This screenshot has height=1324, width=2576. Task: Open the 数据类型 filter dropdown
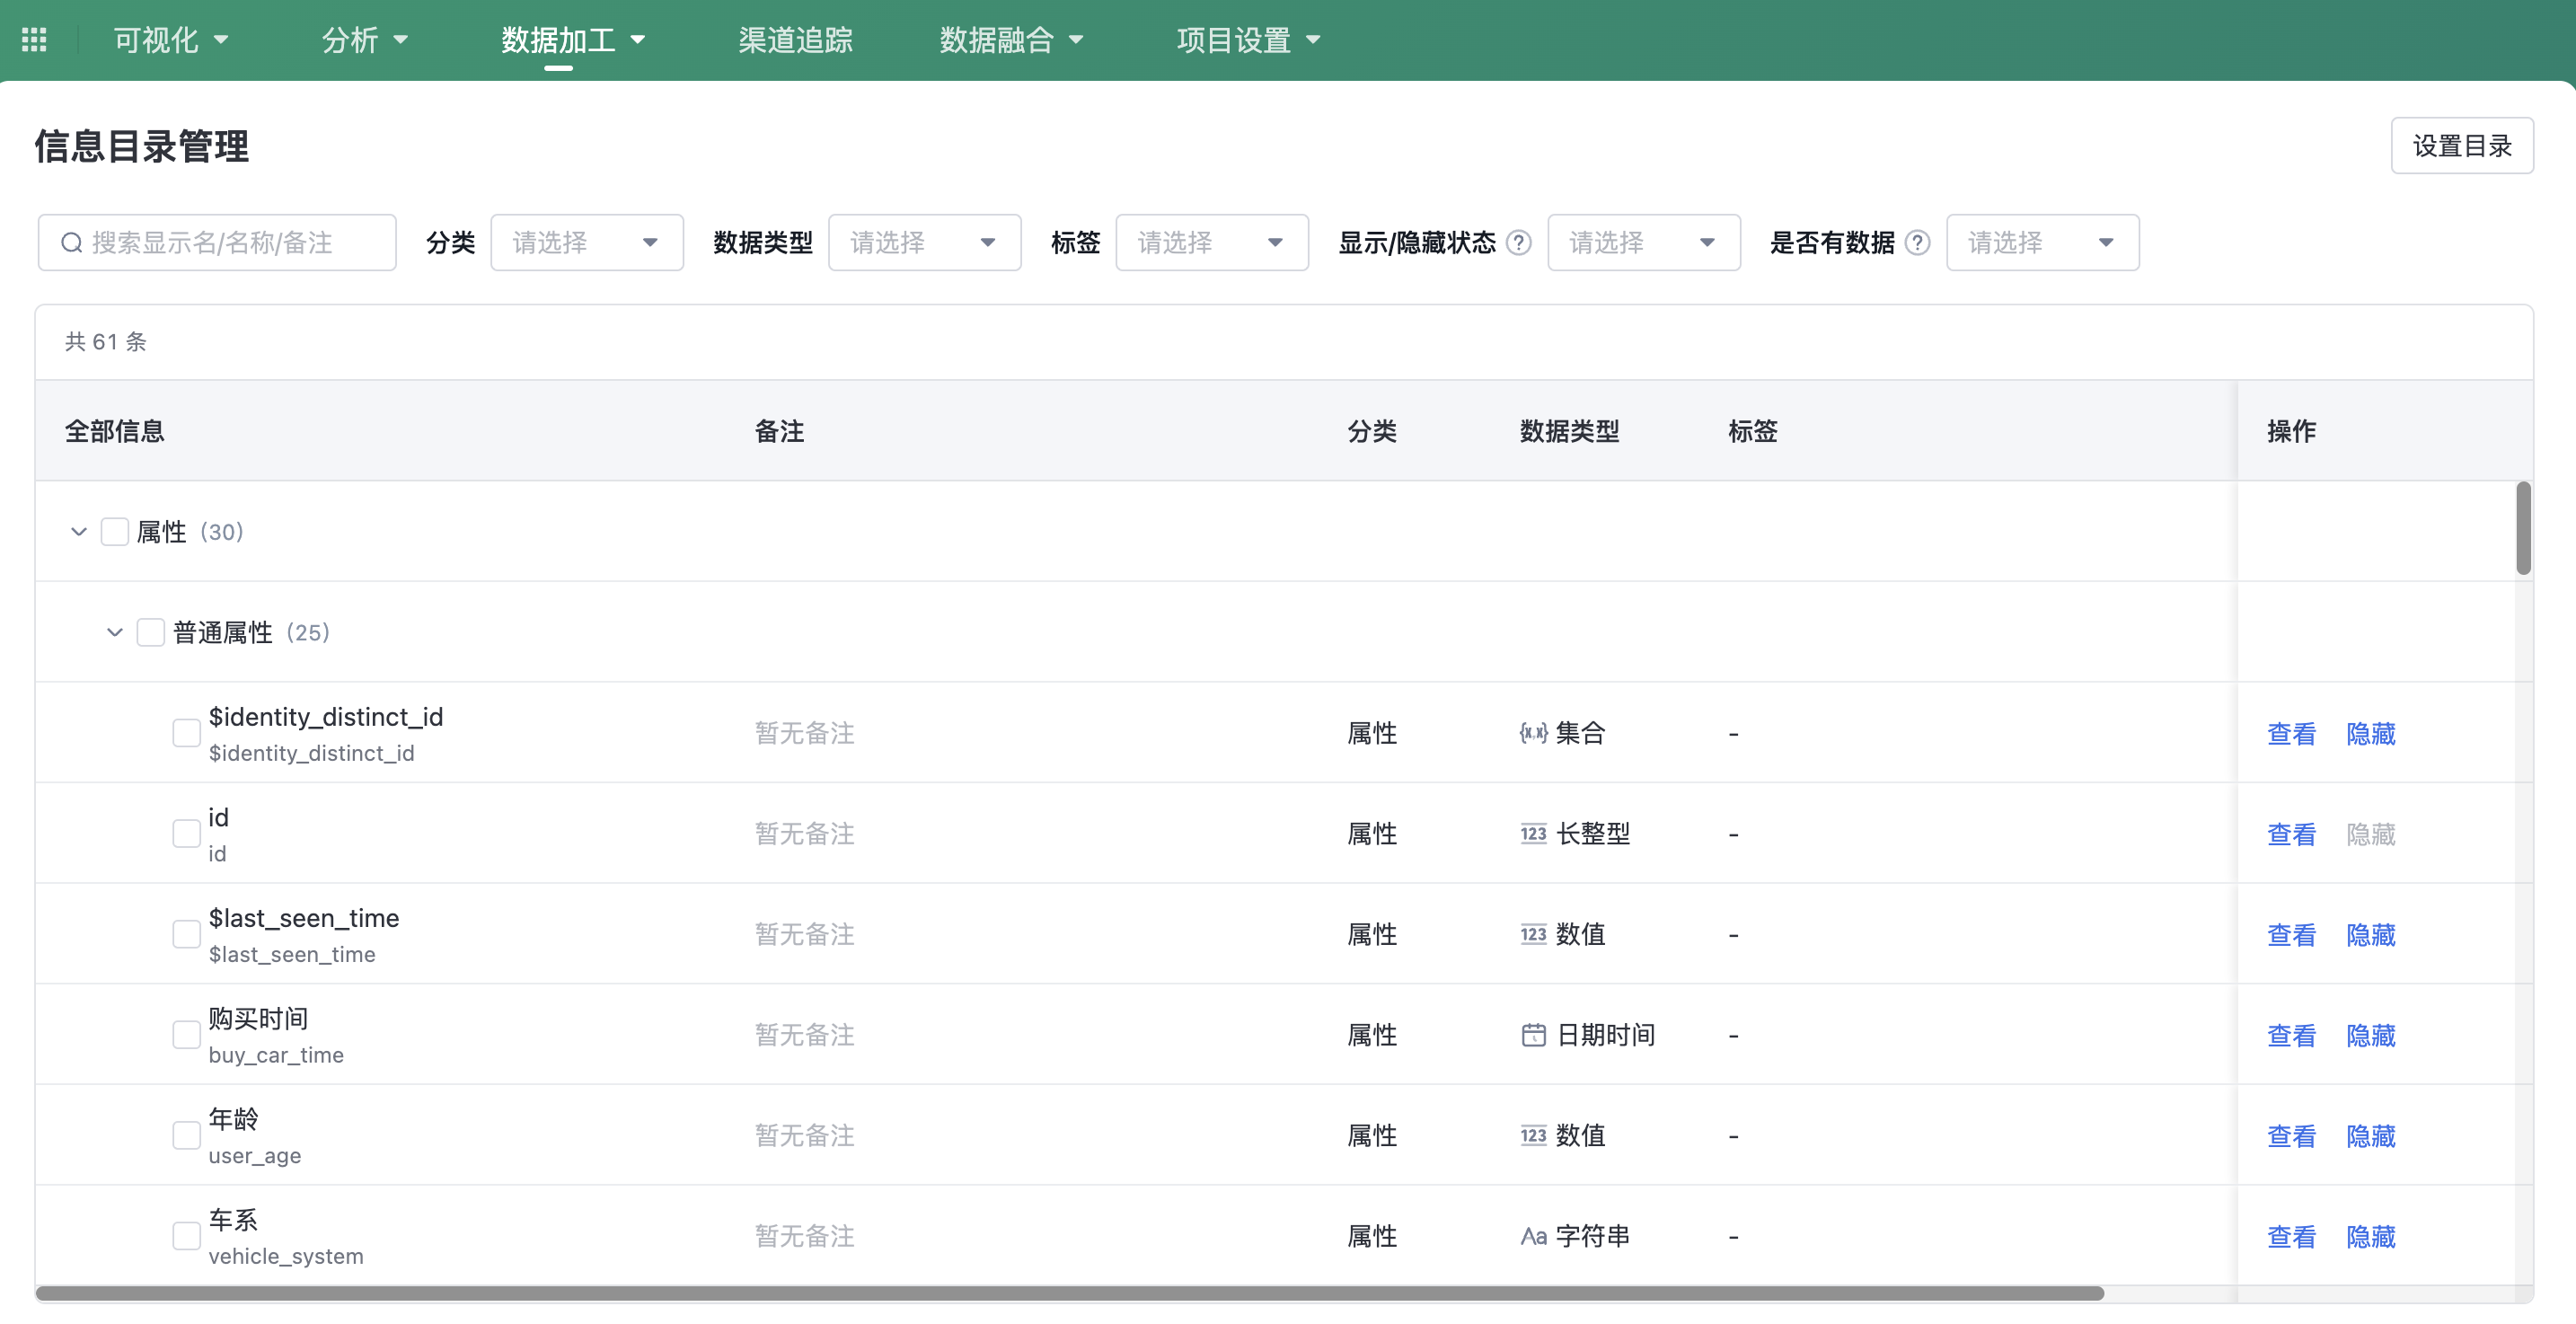click(x=925, y=243)
